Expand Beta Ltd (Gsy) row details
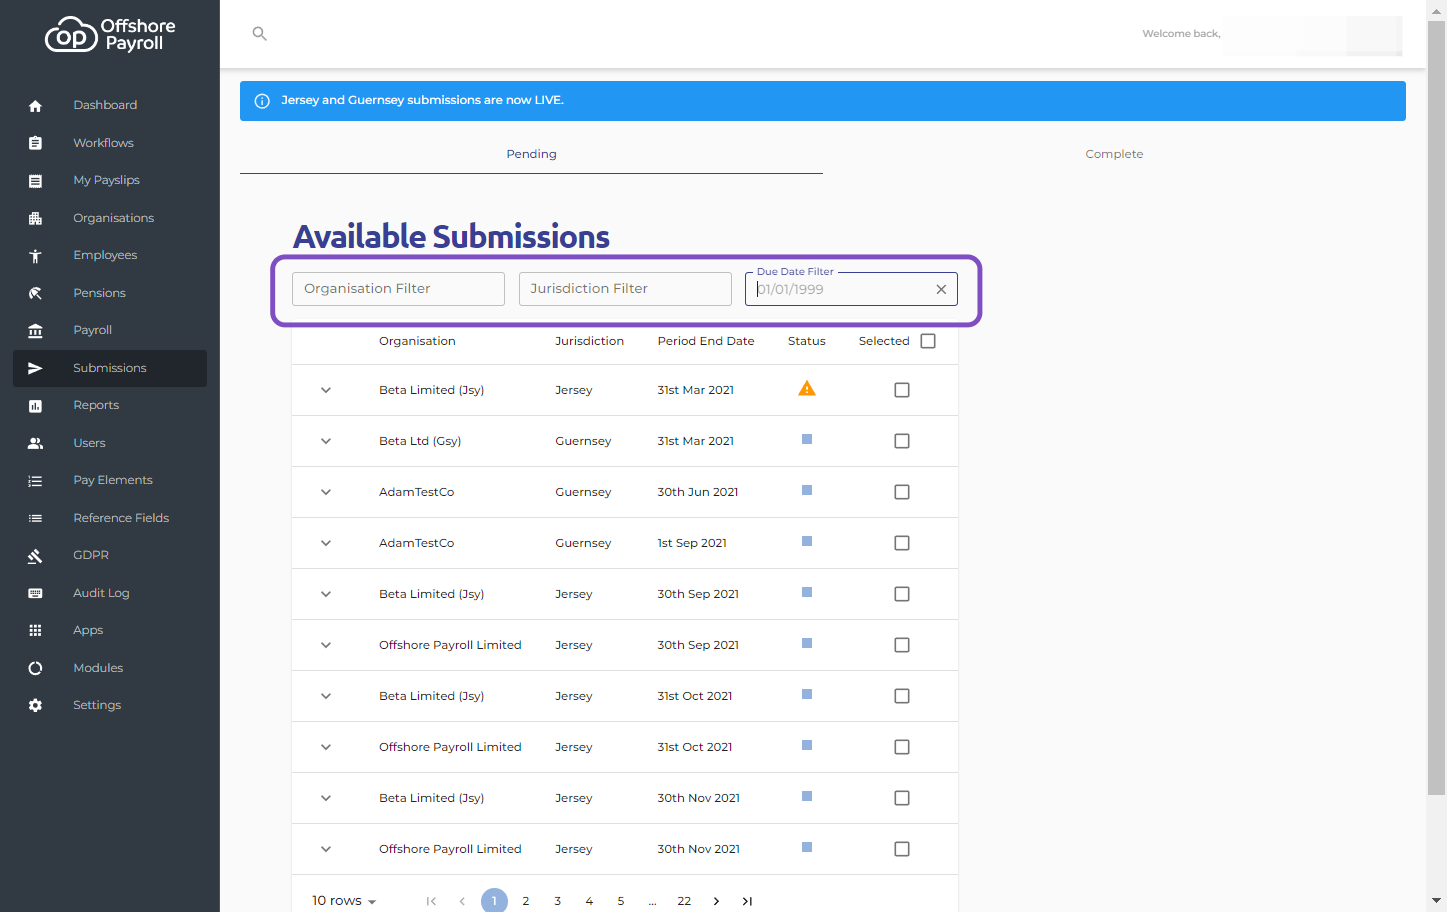 click(326, 441)
